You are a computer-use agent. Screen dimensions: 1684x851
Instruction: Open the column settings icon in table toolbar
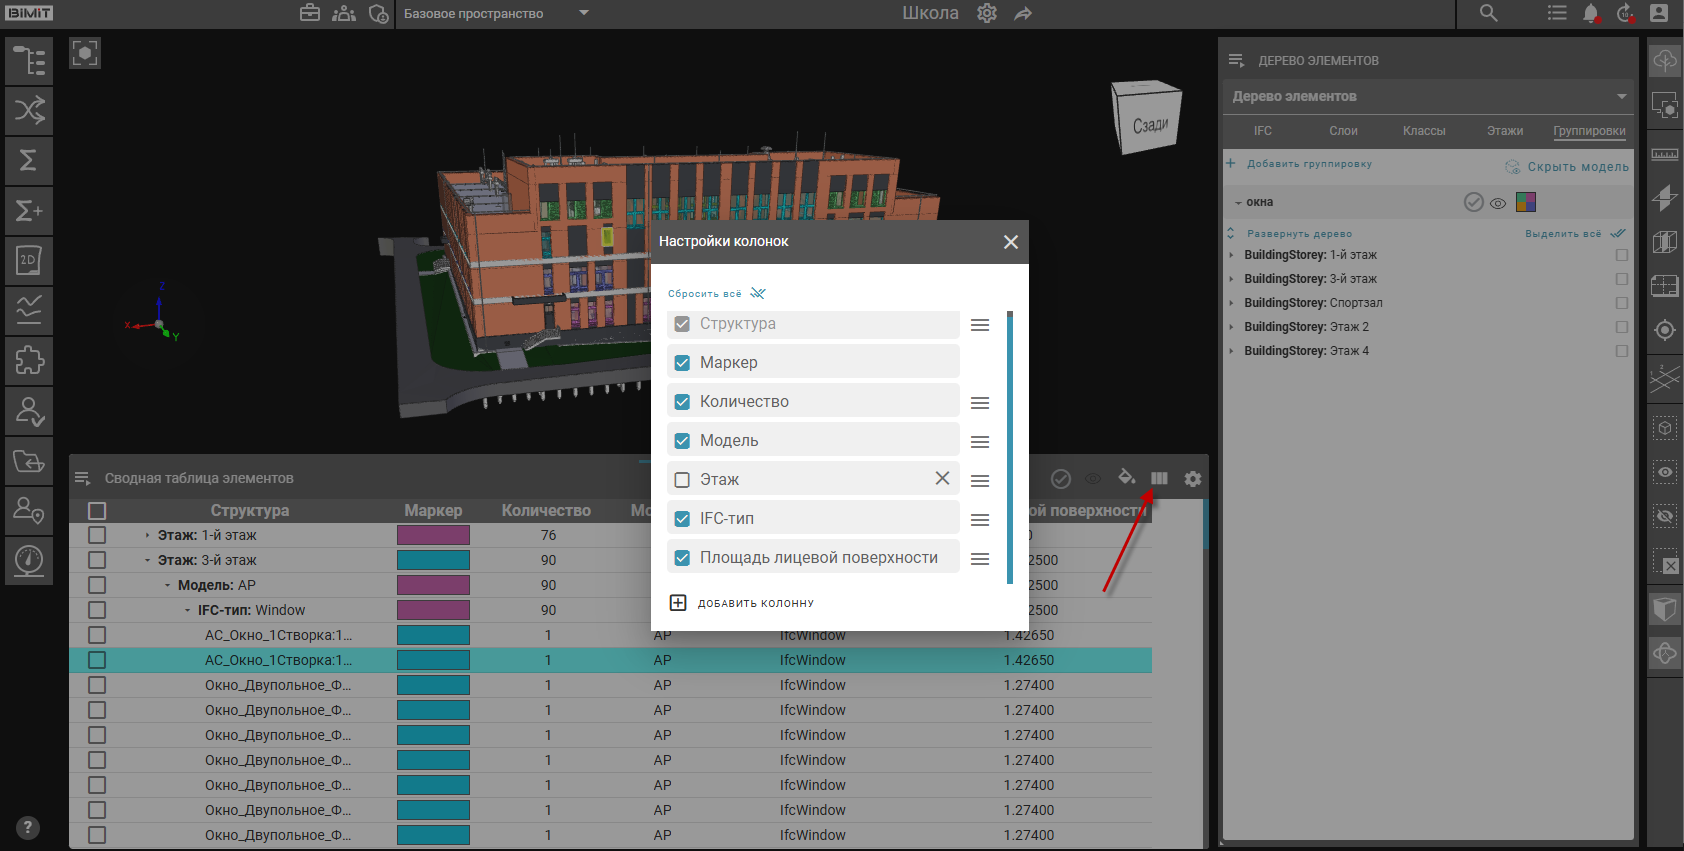click(x=1159, y=479)
